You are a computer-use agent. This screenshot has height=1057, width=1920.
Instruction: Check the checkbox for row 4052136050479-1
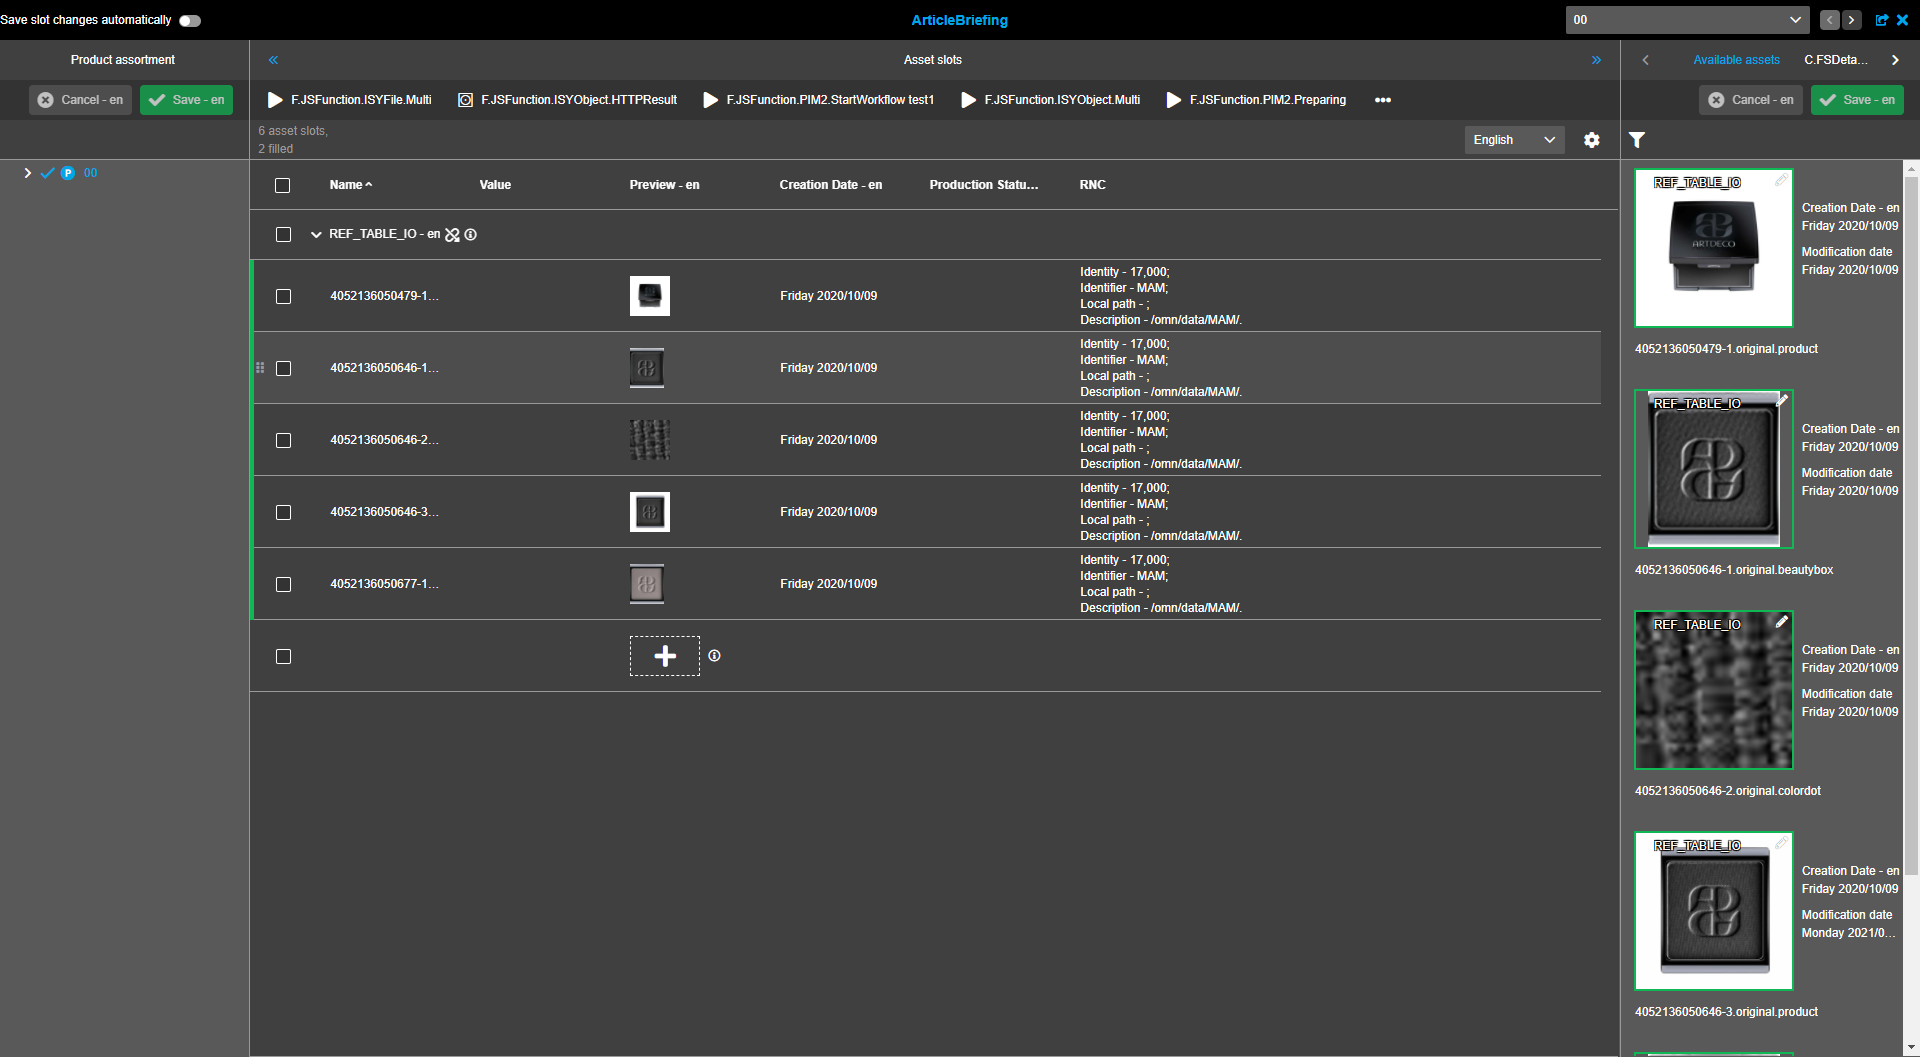coord(283,296)
